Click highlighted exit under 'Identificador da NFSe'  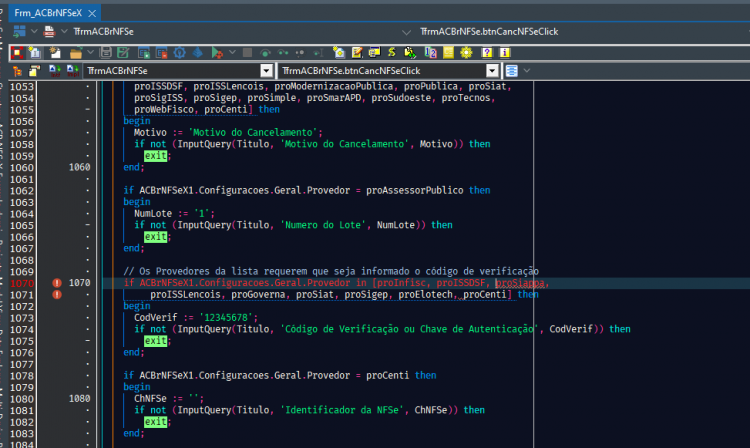155,422
